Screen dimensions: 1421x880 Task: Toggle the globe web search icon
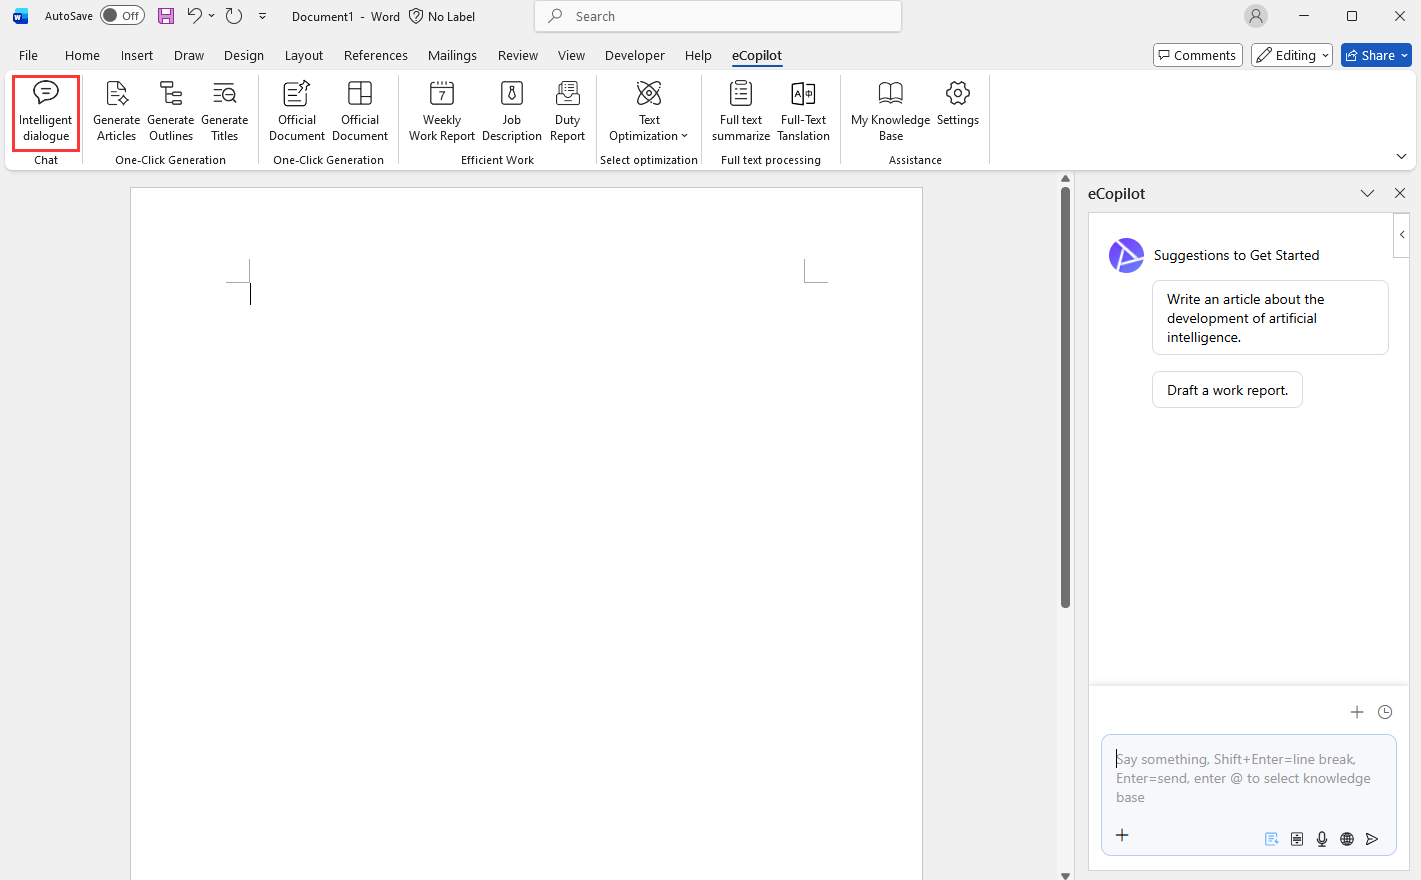[x=1347, y=839]
